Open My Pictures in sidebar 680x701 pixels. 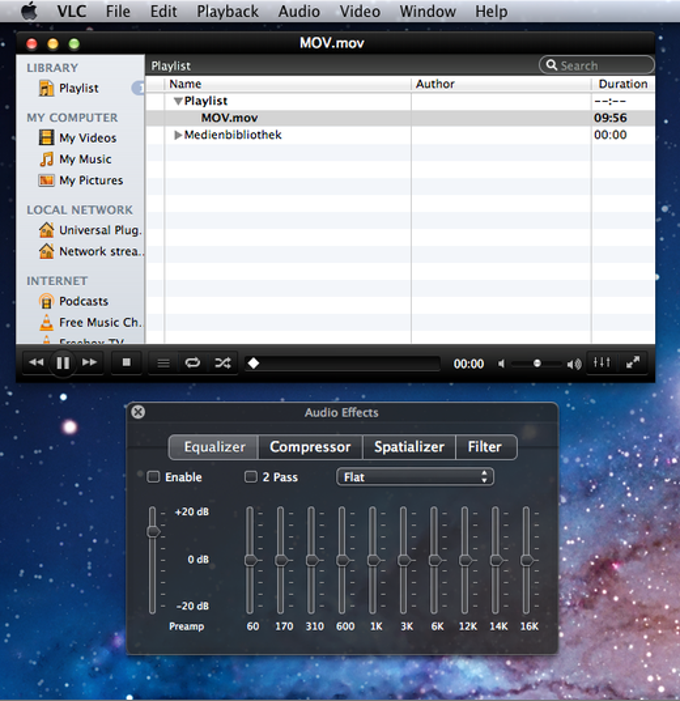tap(80, 180)
